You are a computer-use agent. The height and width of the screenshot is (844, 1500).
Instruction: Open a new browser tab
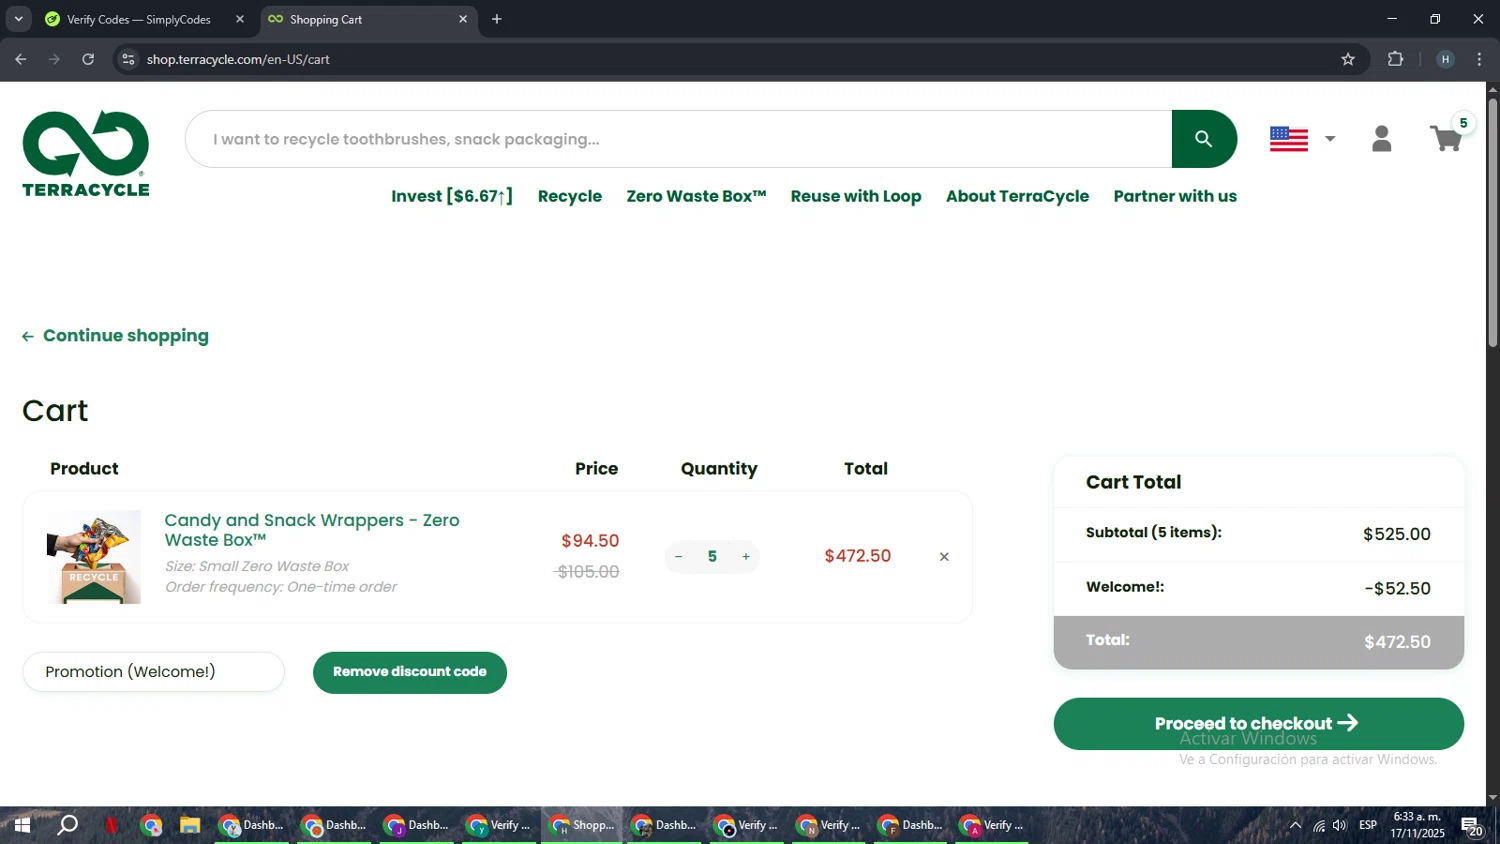coord(497,19)
